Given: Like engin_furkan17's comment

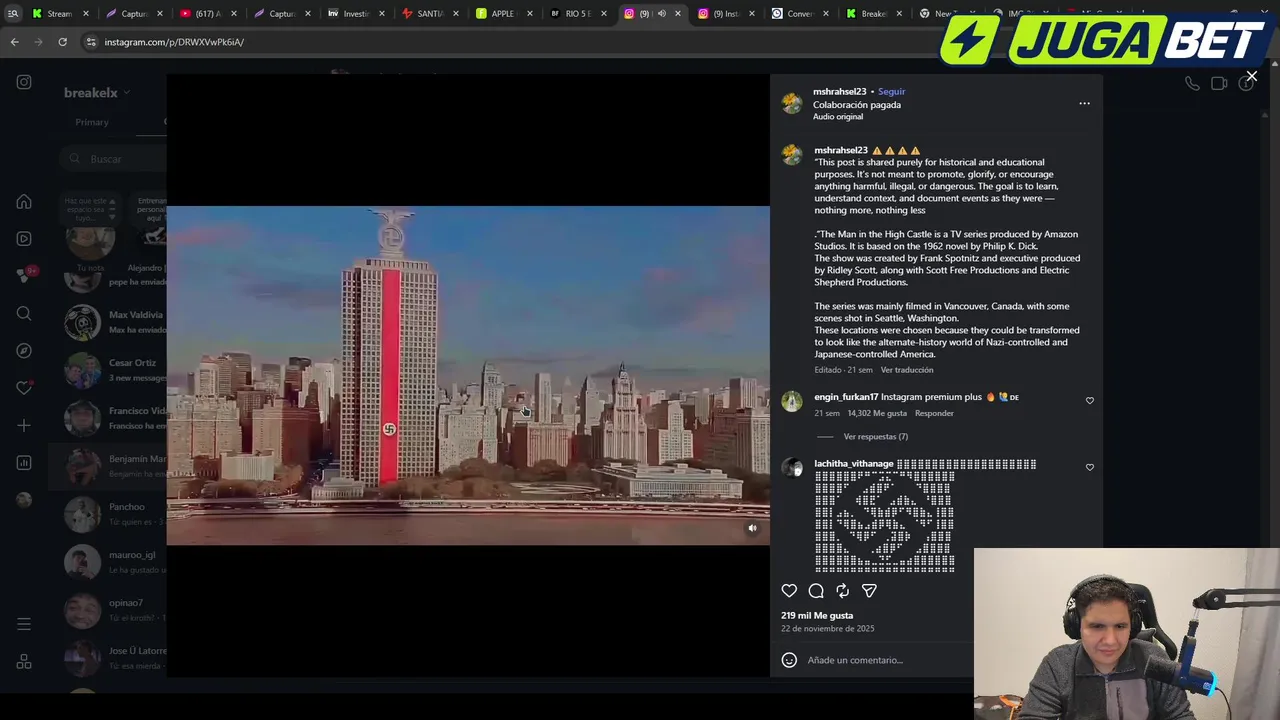Looking at the screenshot, I should [1090, 401].
